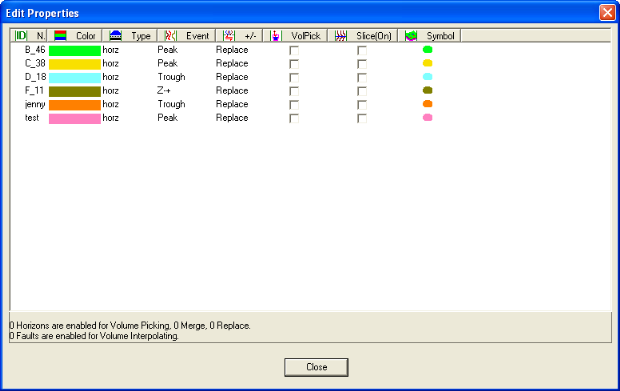The height and width of the screenshot is (391, 620).
Task: Enable VolPick for horizon C_38
Action: [294, 64]
